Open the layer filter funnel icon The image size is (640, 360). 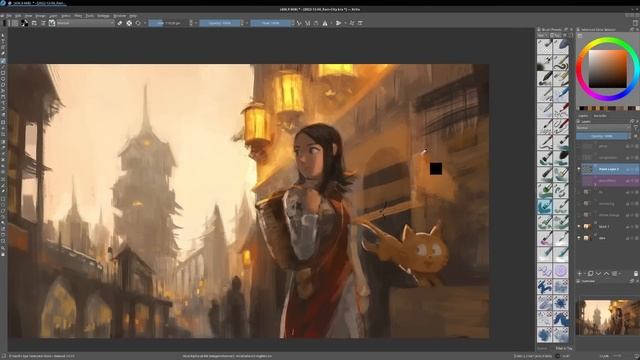(635, 128)
